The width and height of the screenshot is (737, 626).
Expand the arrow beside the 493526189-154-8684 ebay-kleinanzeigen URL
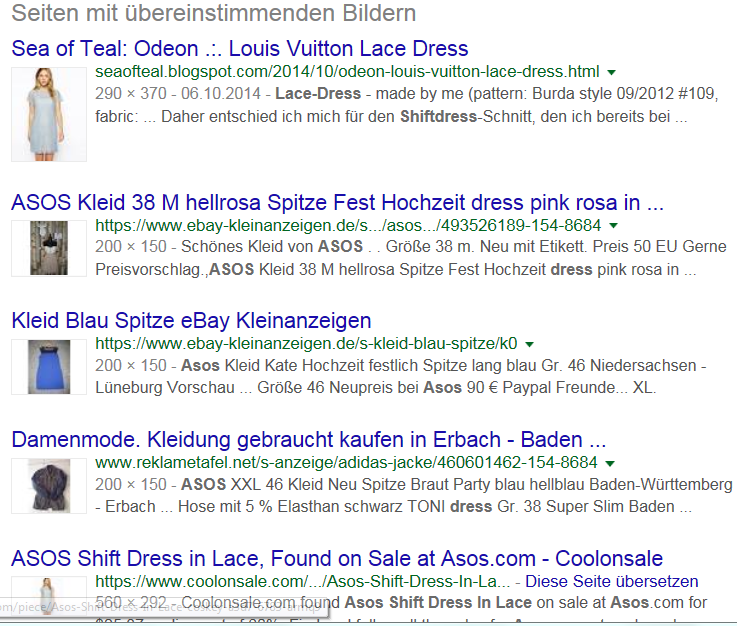[x=613, y=226]
